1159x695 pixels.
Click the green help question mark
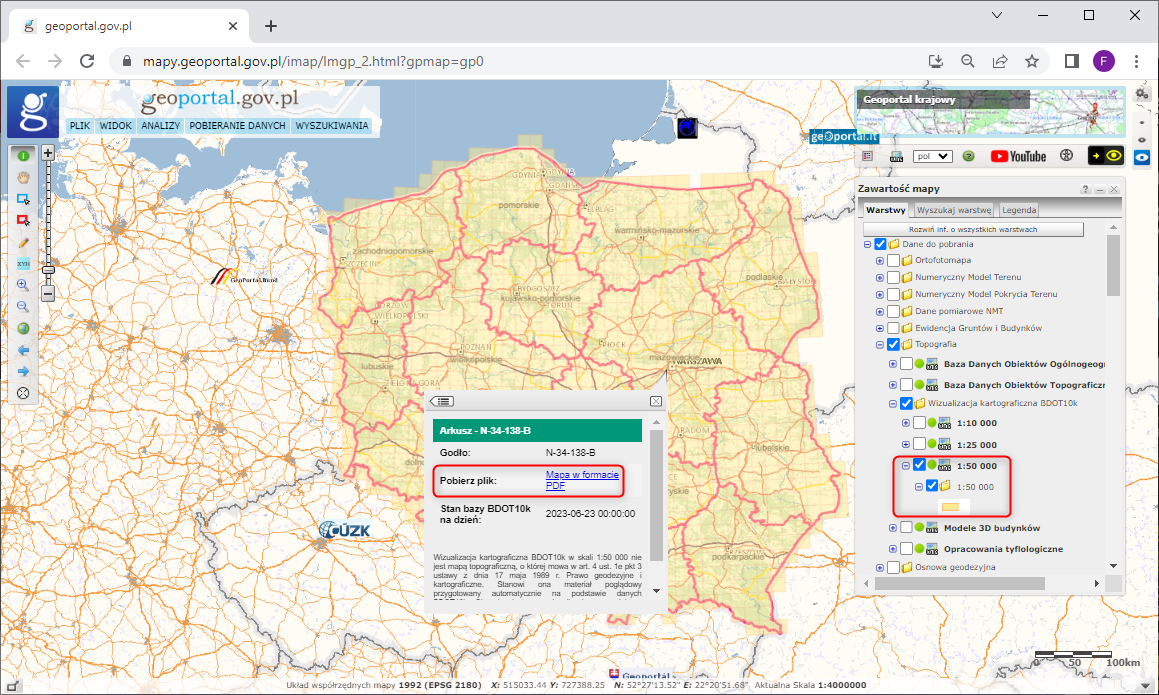[x=968, y=156]
